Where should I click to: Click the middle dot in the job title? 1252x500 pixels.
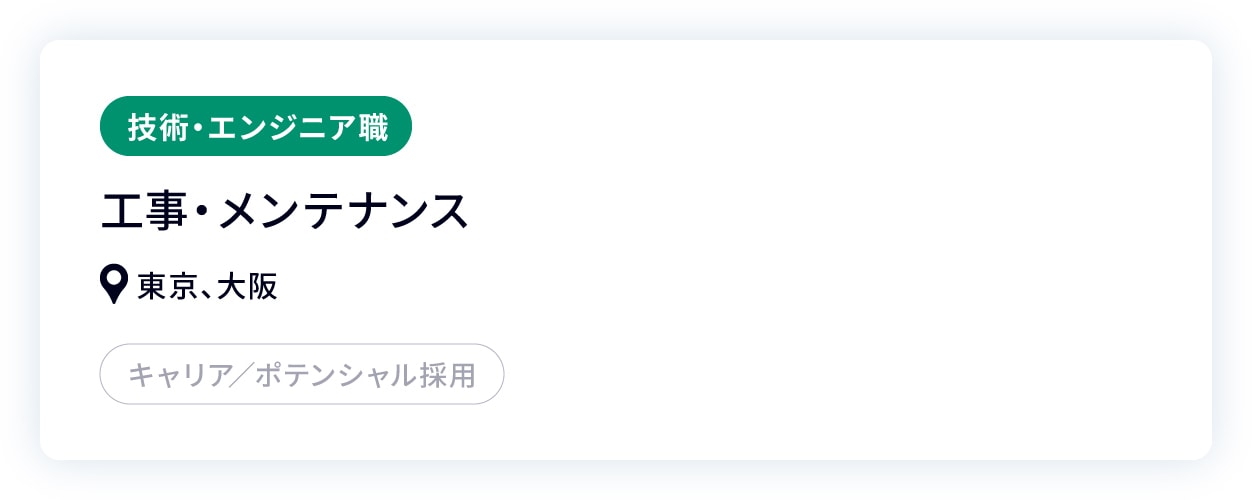tap(197, 213)
